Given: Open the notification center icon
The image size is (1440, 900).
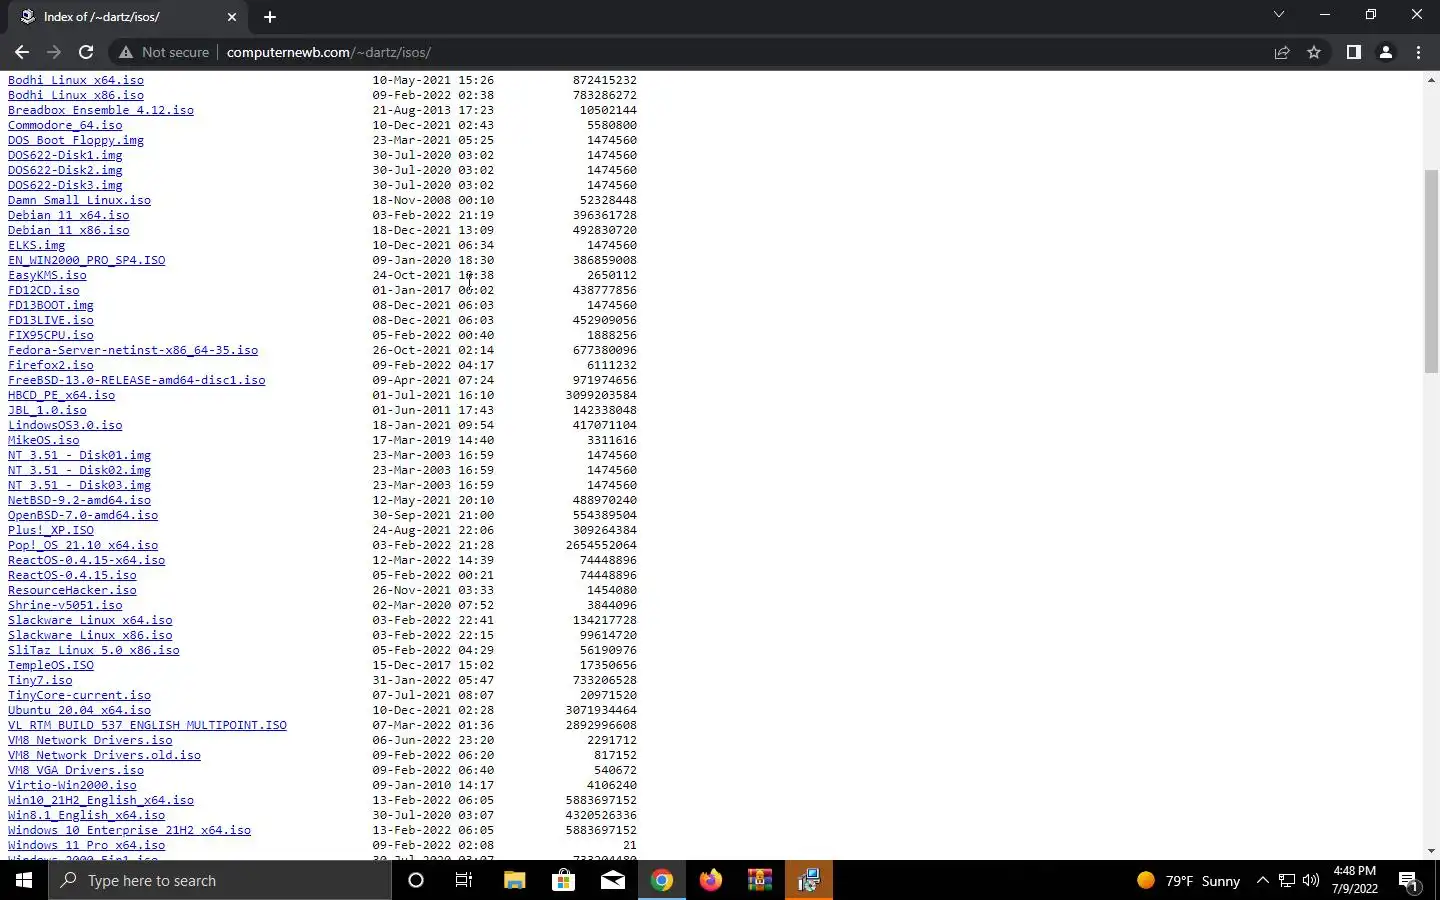Looking at the screenshot, I should 1409,881.
